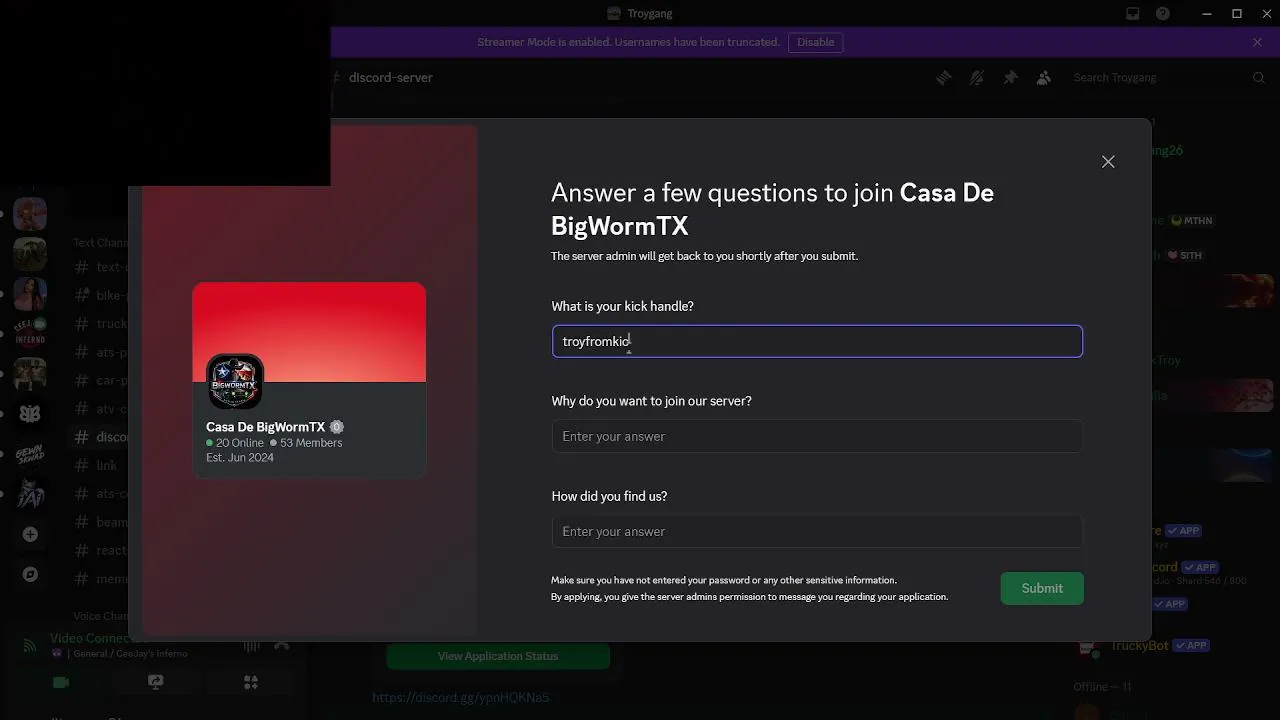Select TruckyBot in the member list

1139,646
